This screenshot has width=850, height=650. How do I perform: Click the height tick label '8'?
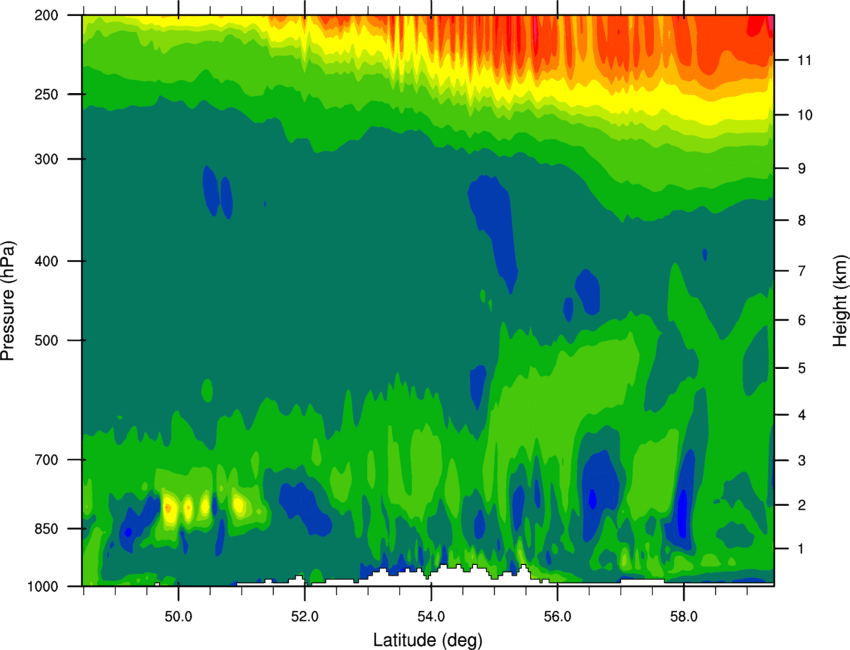(801, 220)
